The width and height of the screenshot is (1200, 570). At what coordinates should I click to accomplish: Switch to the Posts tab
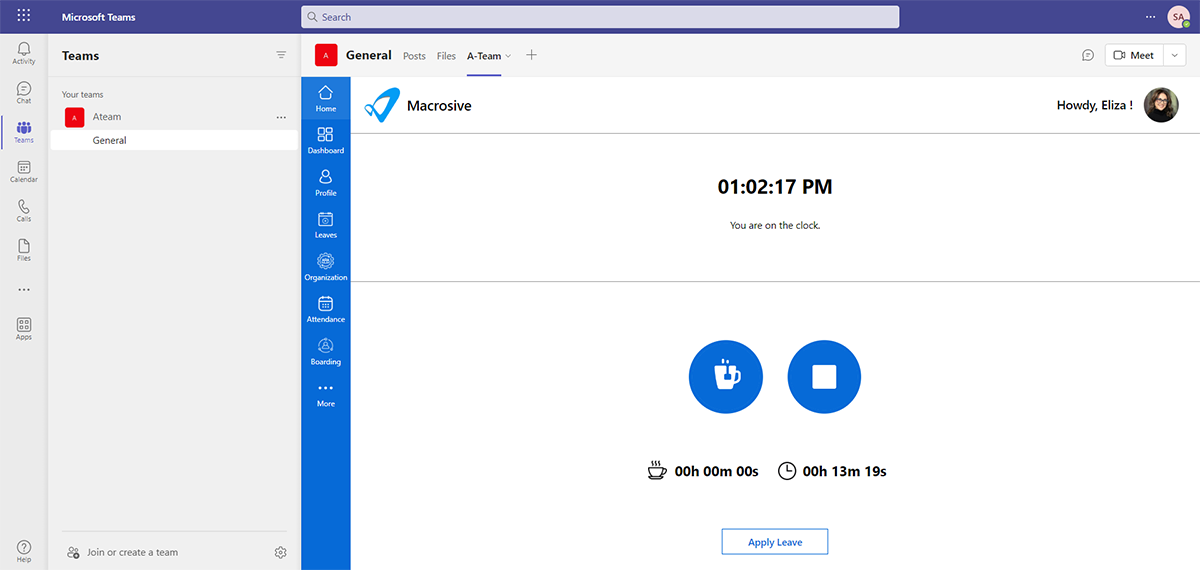(414, 56)
